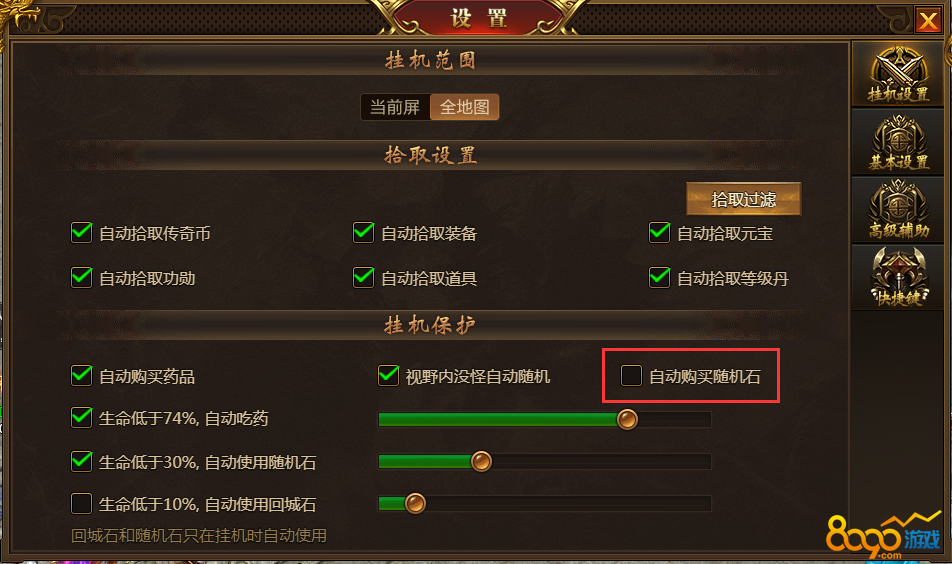
Task: Select the 全地图 range option
Action: point(464,107)
